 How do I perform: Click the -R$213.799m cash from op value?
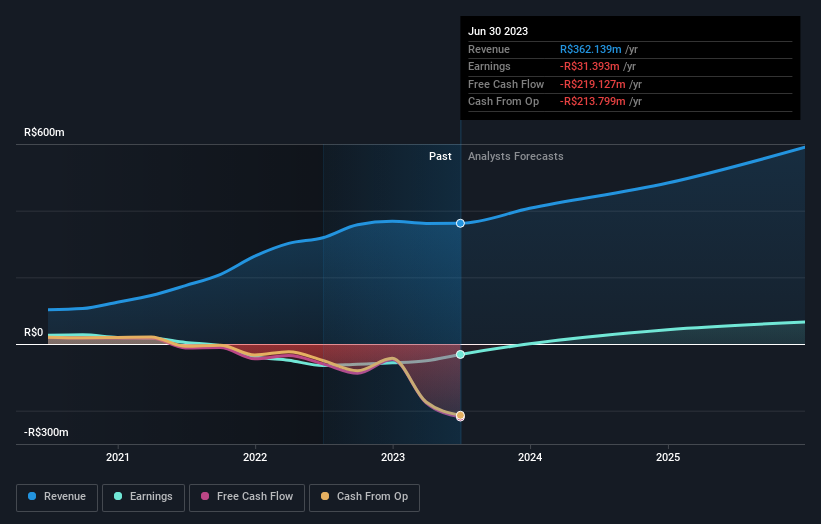(x=593, y=102)
